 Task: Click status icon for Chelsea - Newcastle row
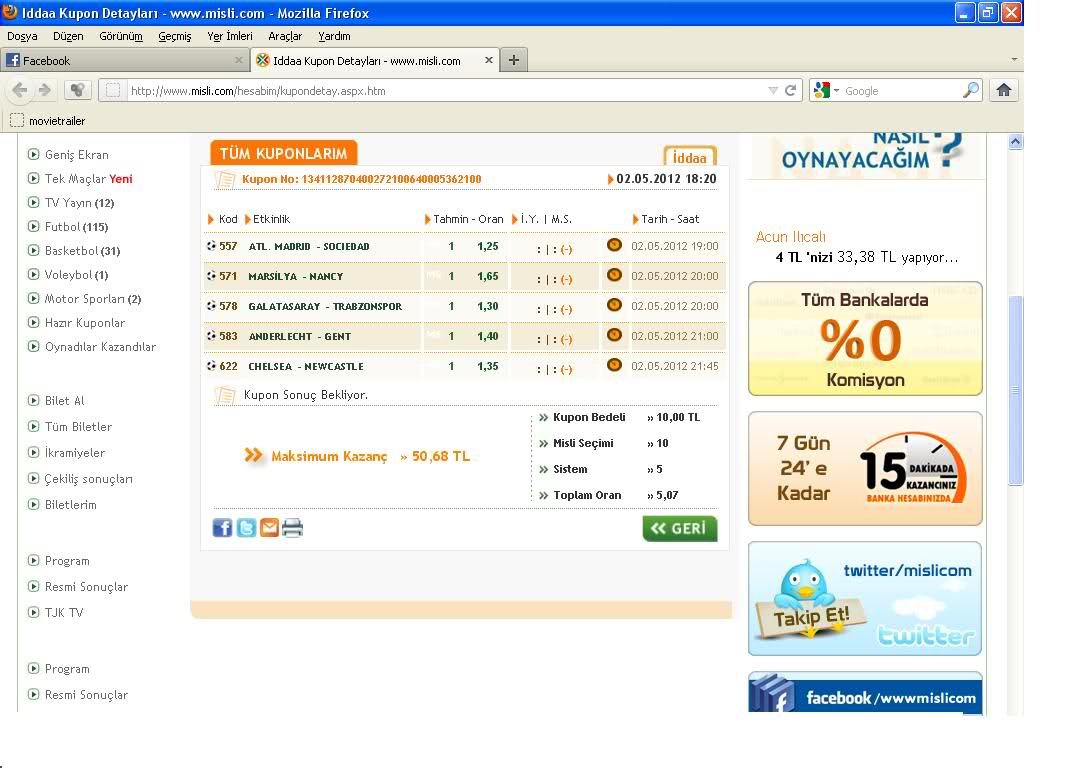tap(614, 365)
